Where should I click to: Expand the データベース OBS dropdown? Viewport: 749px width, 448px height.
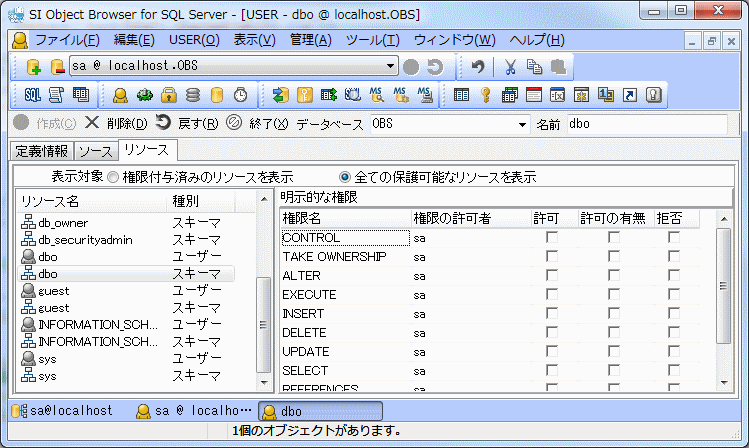click(x=522, y=124)
